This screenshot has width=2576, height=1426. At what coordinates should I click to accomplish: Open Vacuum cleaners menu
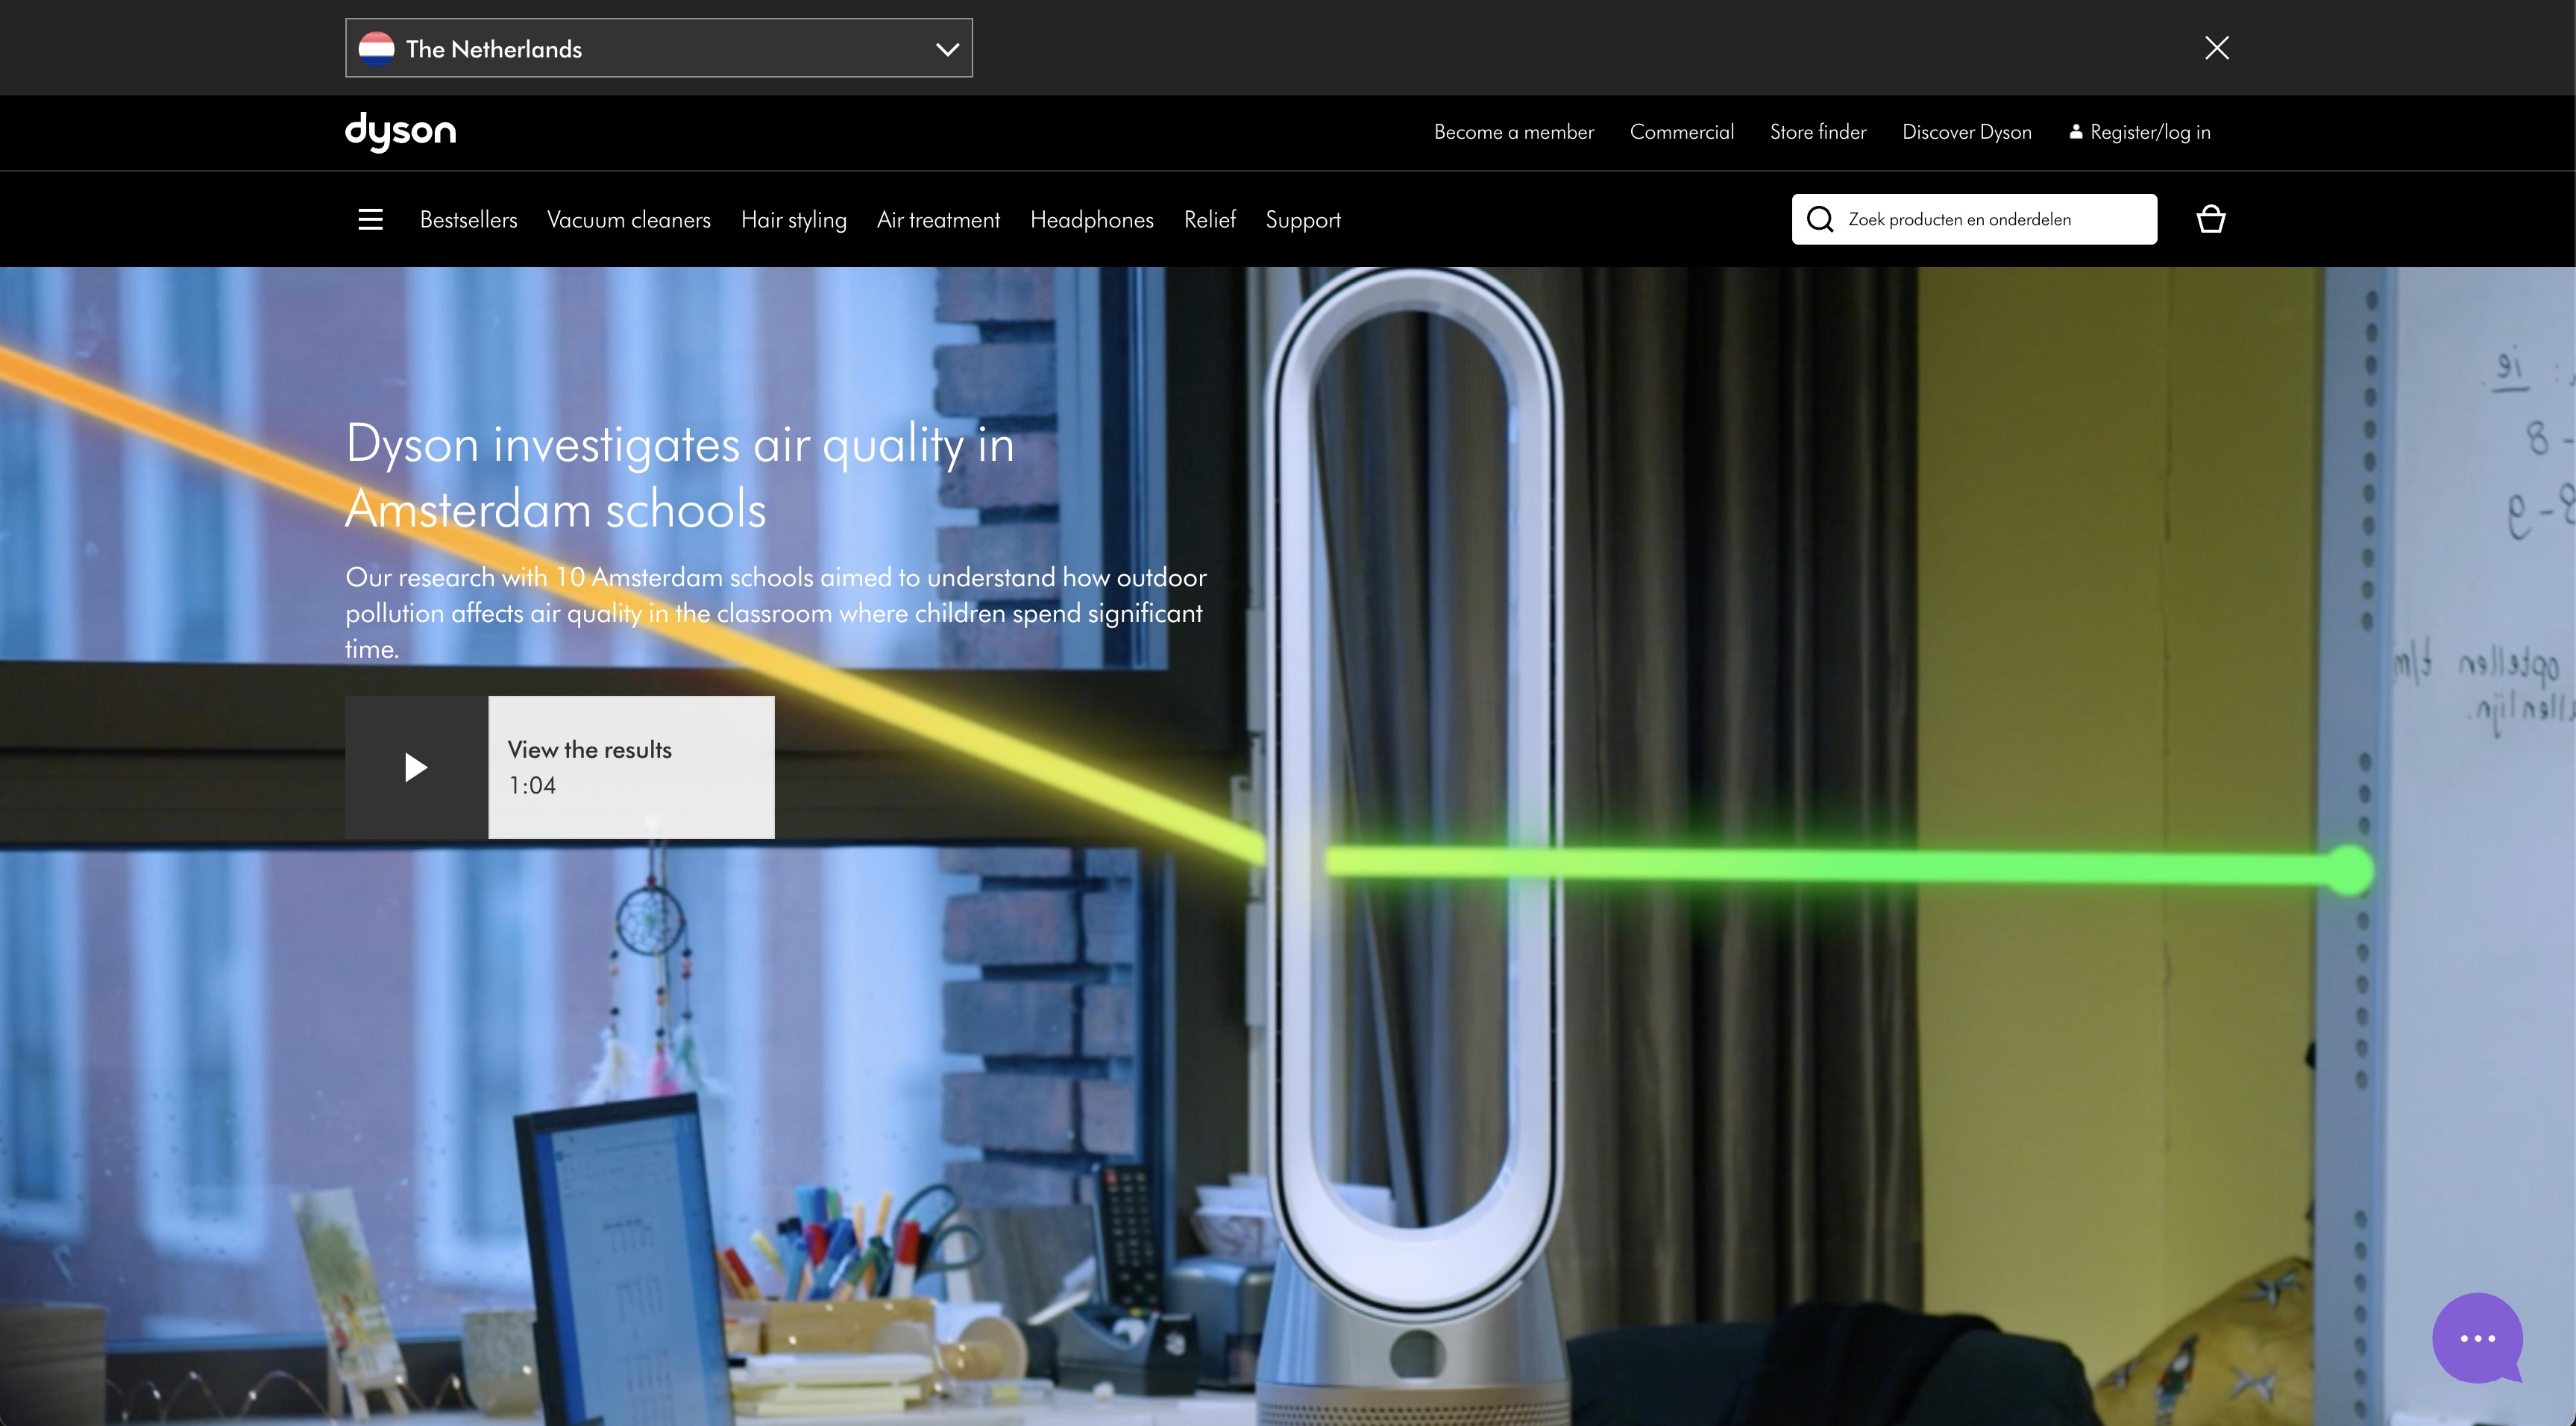pos(629,220)
